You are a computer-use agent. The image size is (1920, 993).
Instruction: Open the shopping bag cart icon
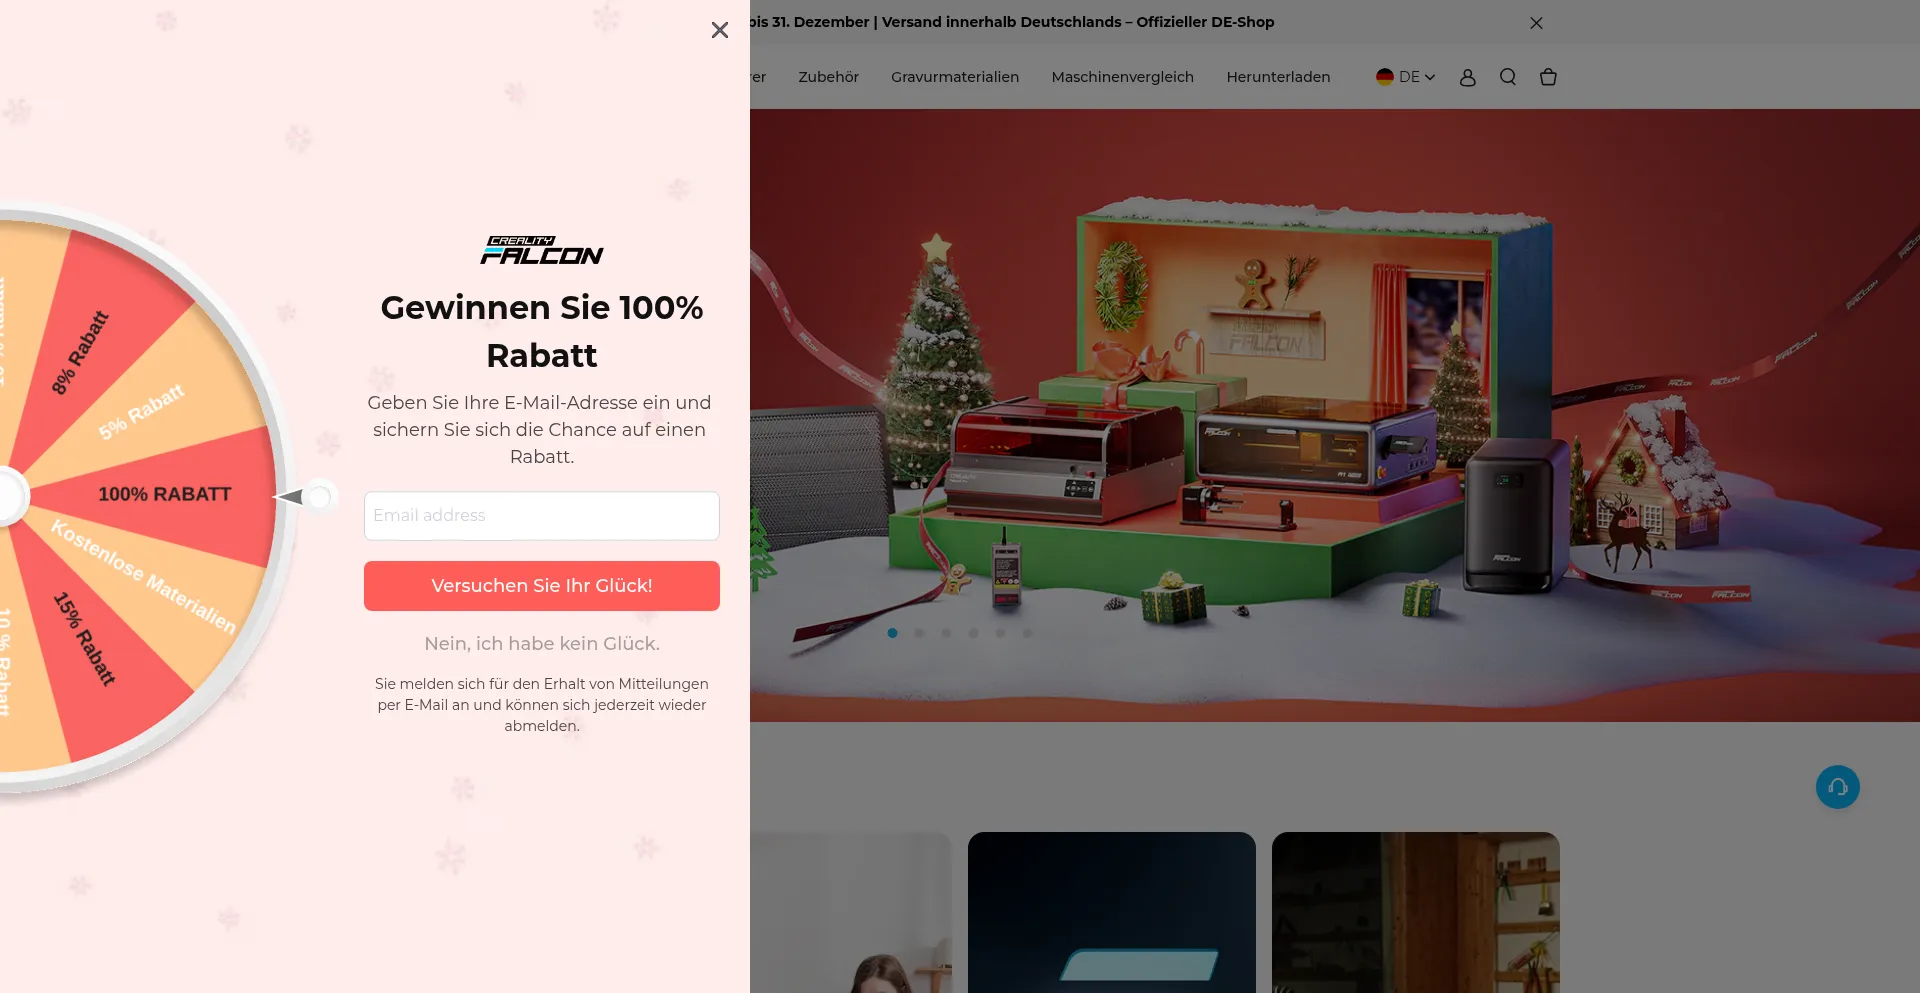[1548, 77]
